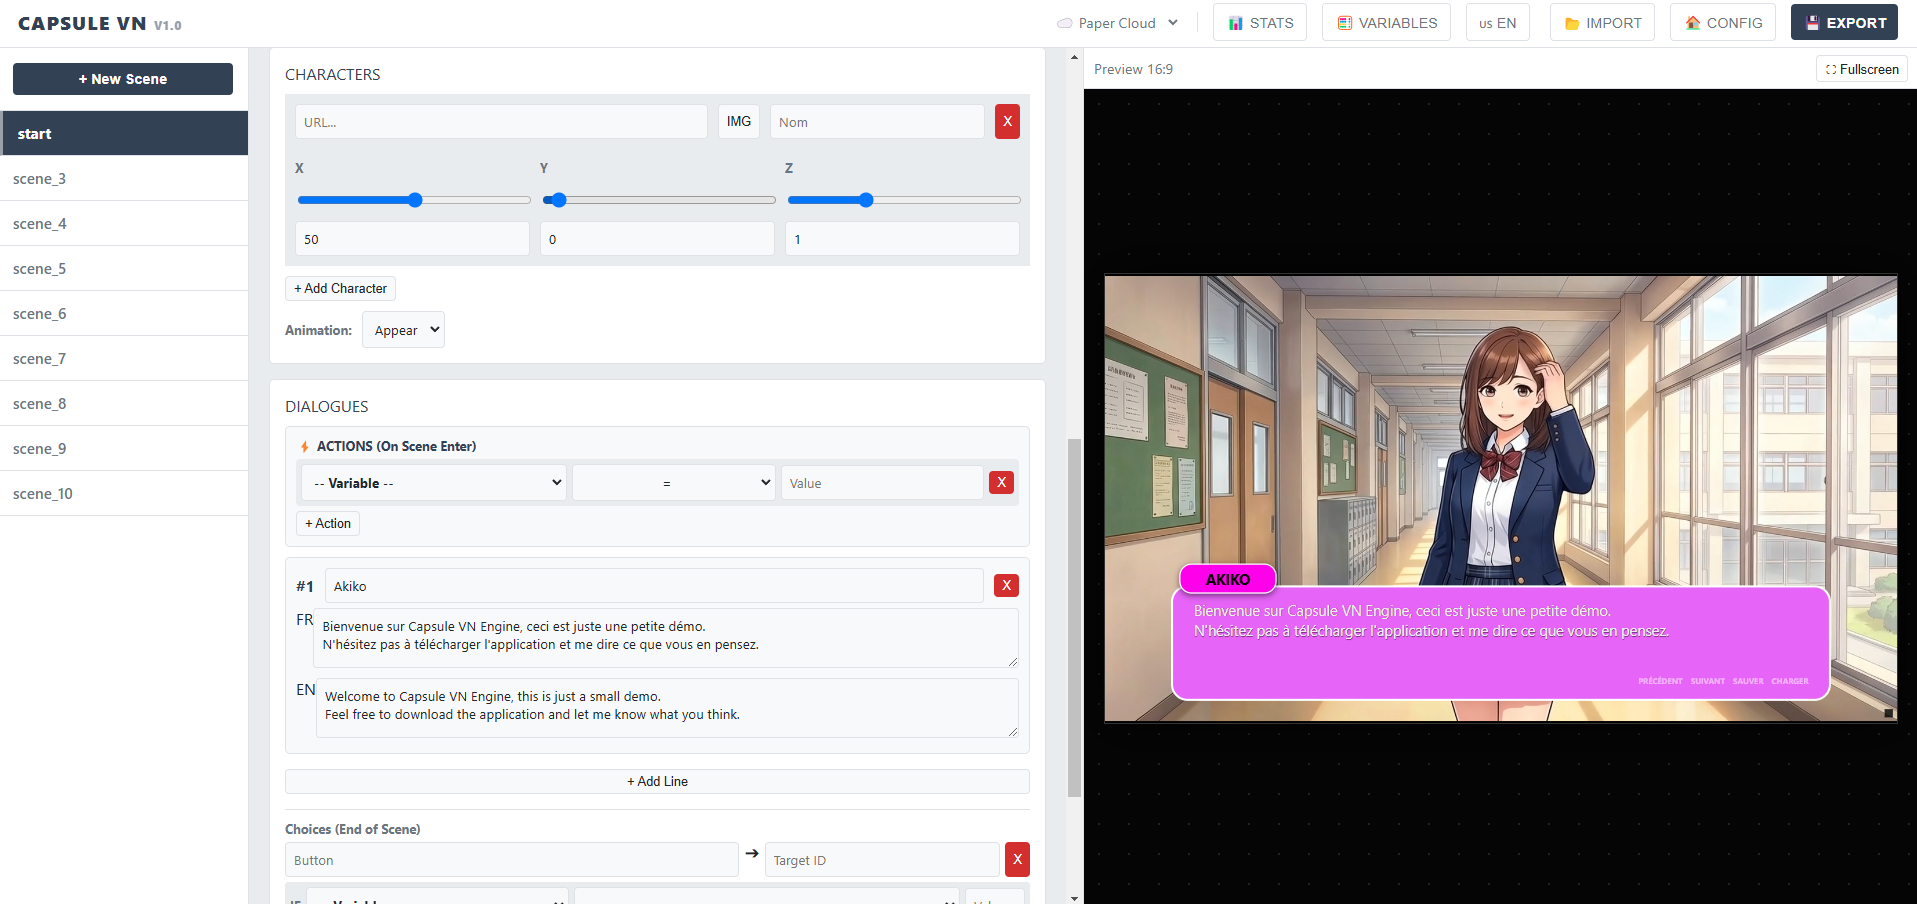
Task: Open the = operator dropdown
Action: [674, 483]
